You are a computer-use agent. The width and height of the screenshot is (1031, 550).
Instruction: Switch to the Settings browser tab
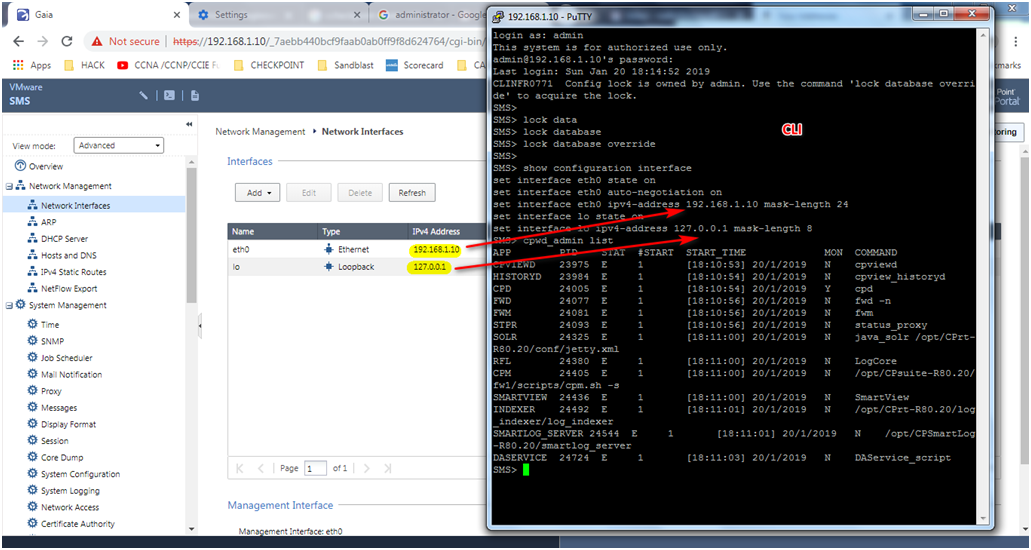[x=279, y=14]
